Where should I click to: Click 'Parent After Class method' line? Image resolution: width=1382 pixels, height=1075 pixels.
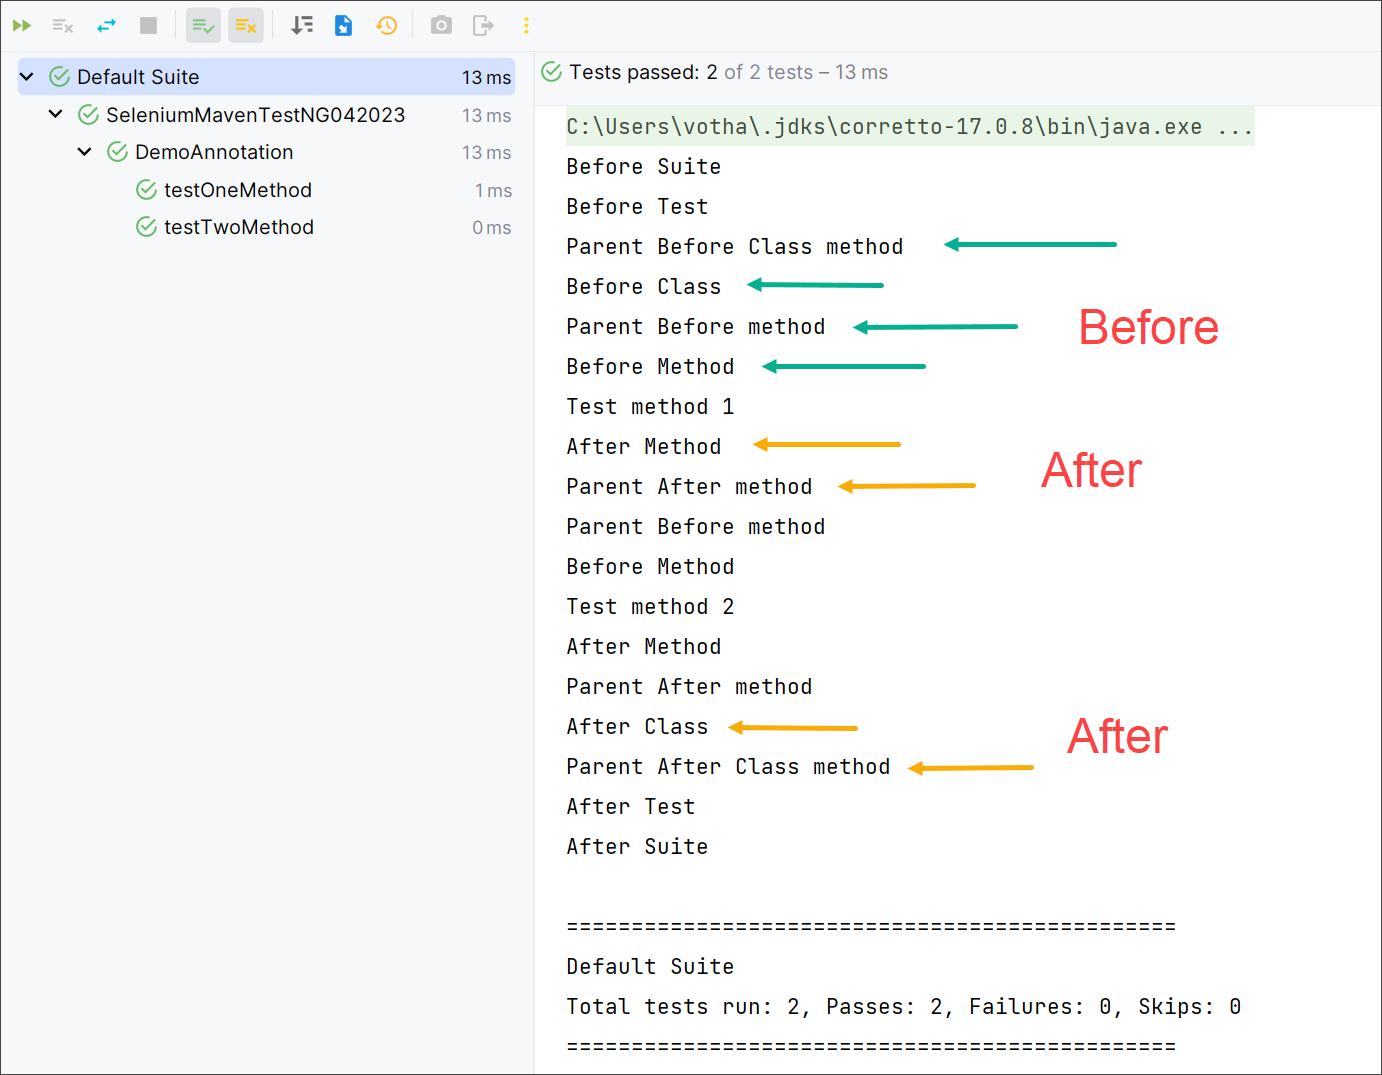(728, 767)
